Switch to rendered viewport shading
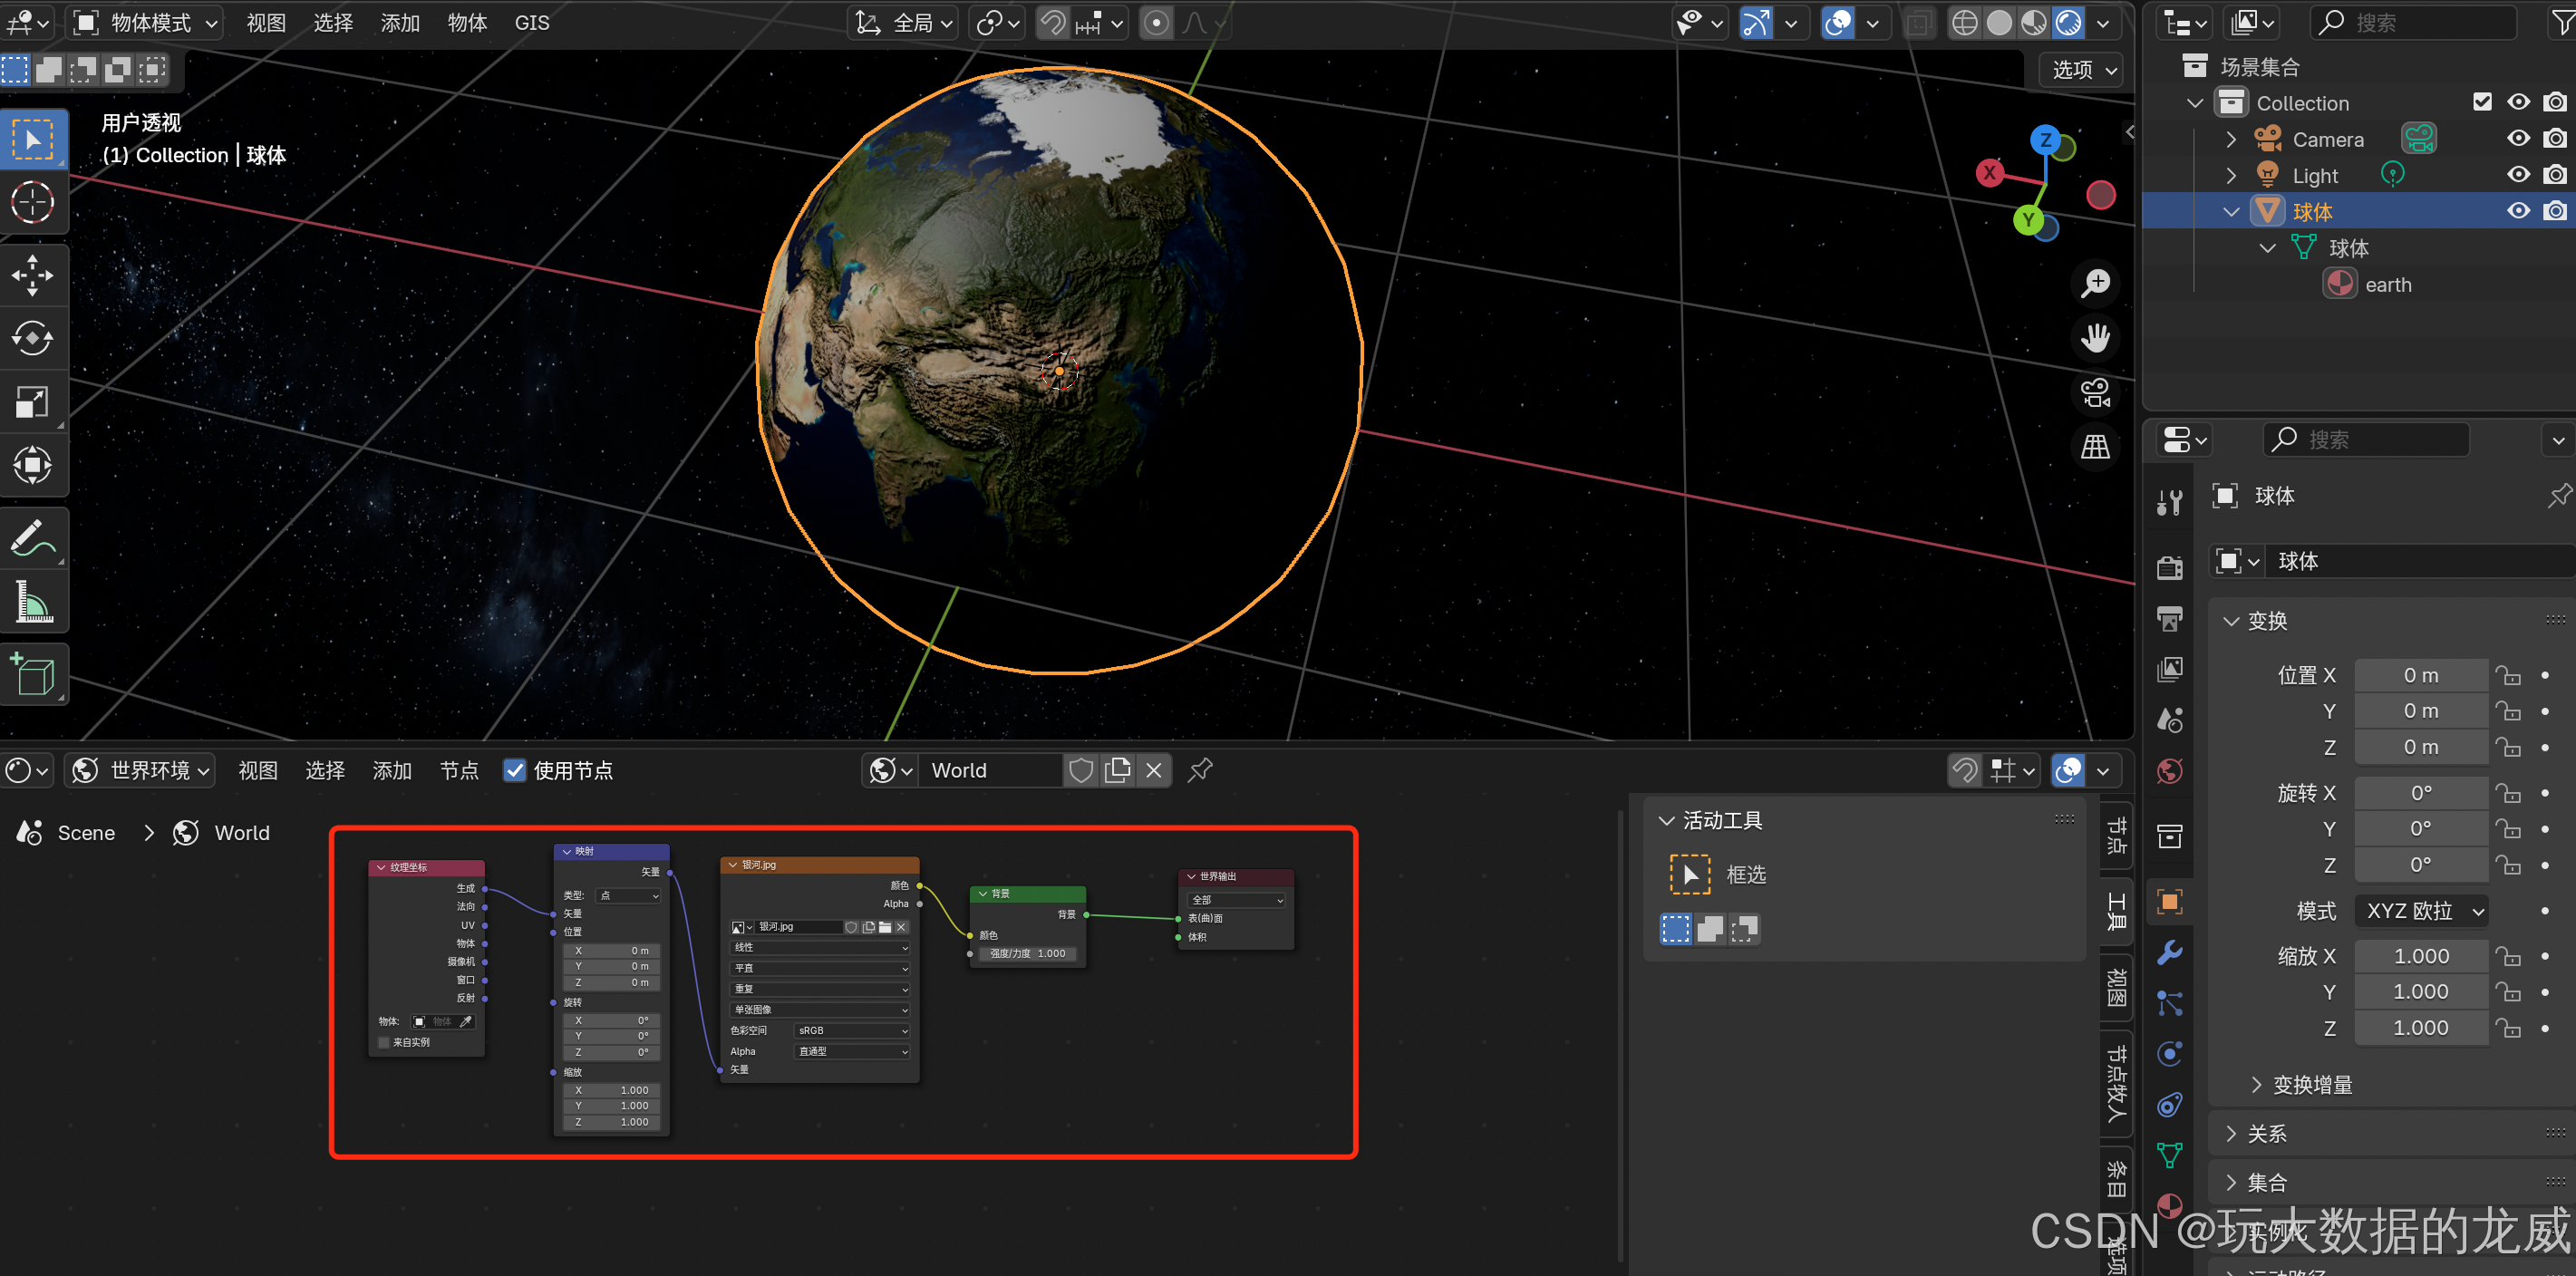The image size is (2576, 1276). pyautogui.click(x=2068, y=22)
